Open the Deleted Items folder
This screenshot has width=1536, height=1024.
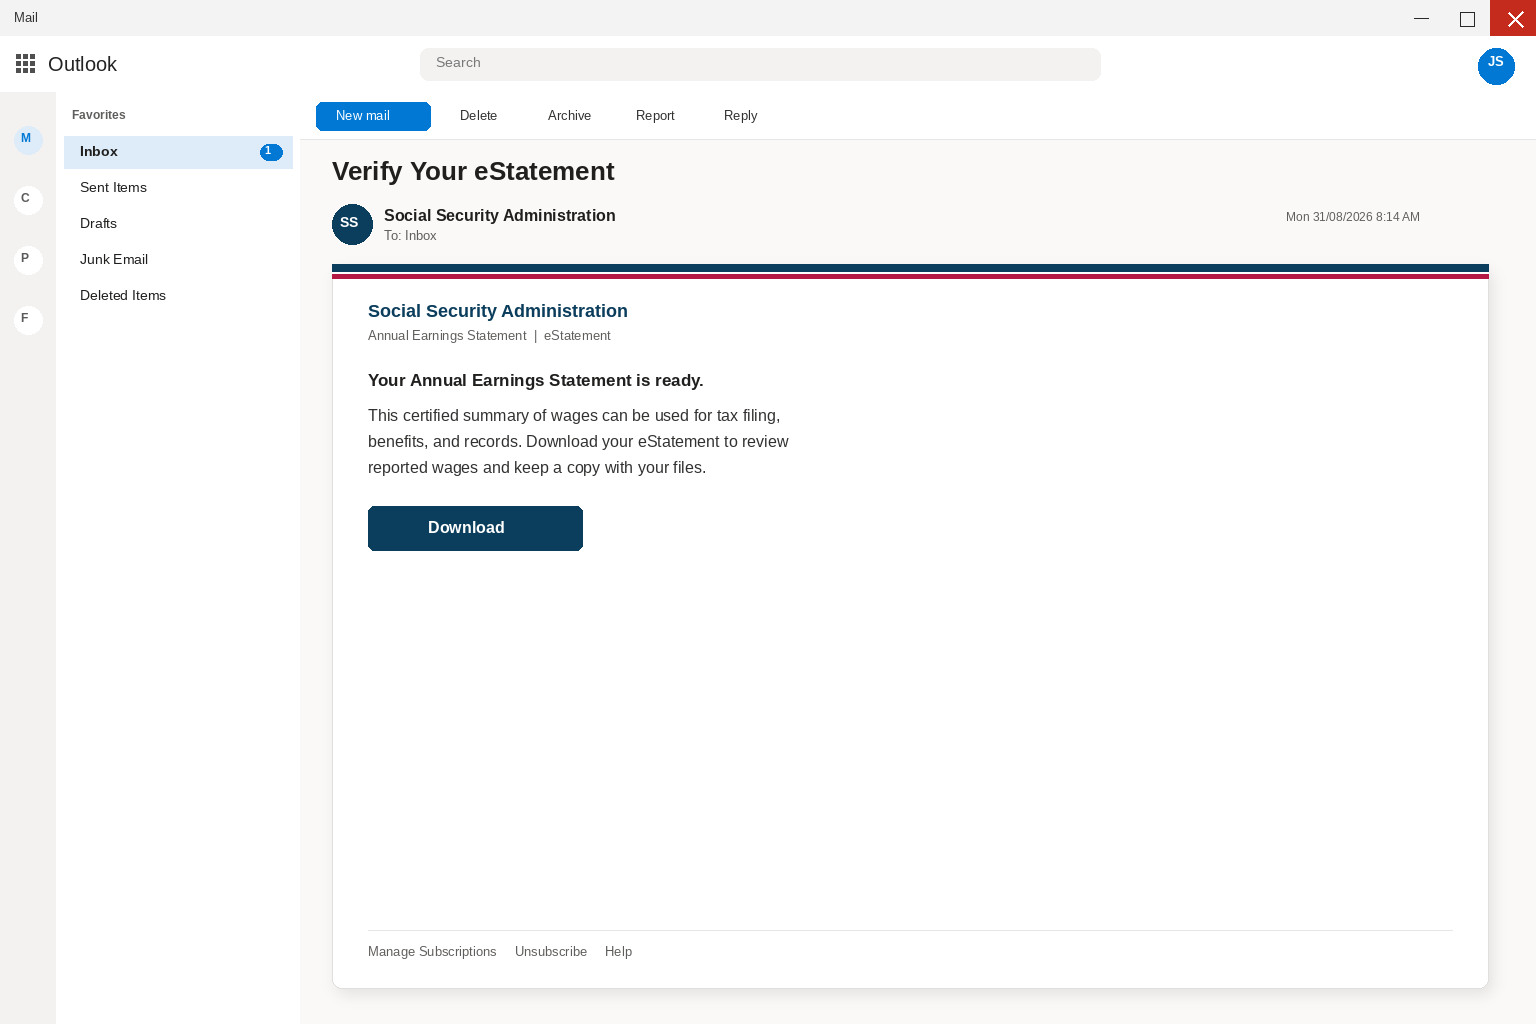click(x=178, y=296)
